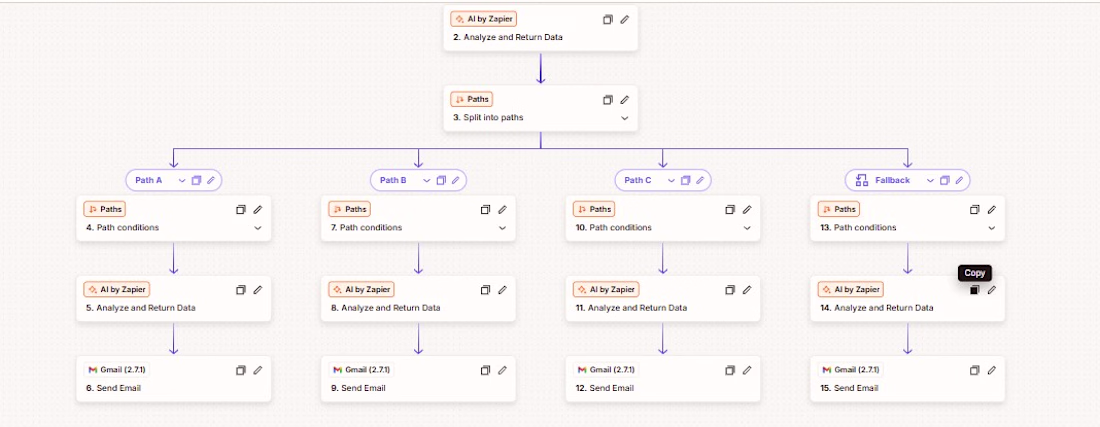The height and width of the screenshot is (427, 1100).
Task: Expand step 4 Path conditions chevron
Action: coord(258,228)
